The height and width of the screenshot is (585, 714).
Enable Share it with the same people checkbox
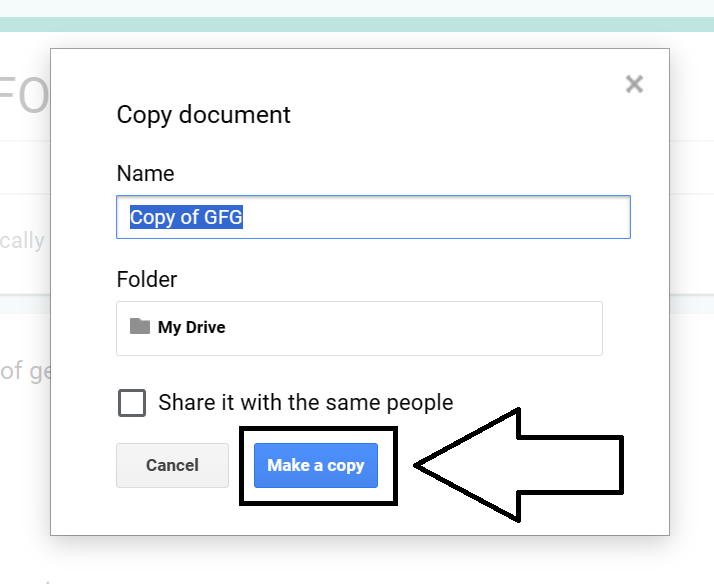click(x=132, y=403)
